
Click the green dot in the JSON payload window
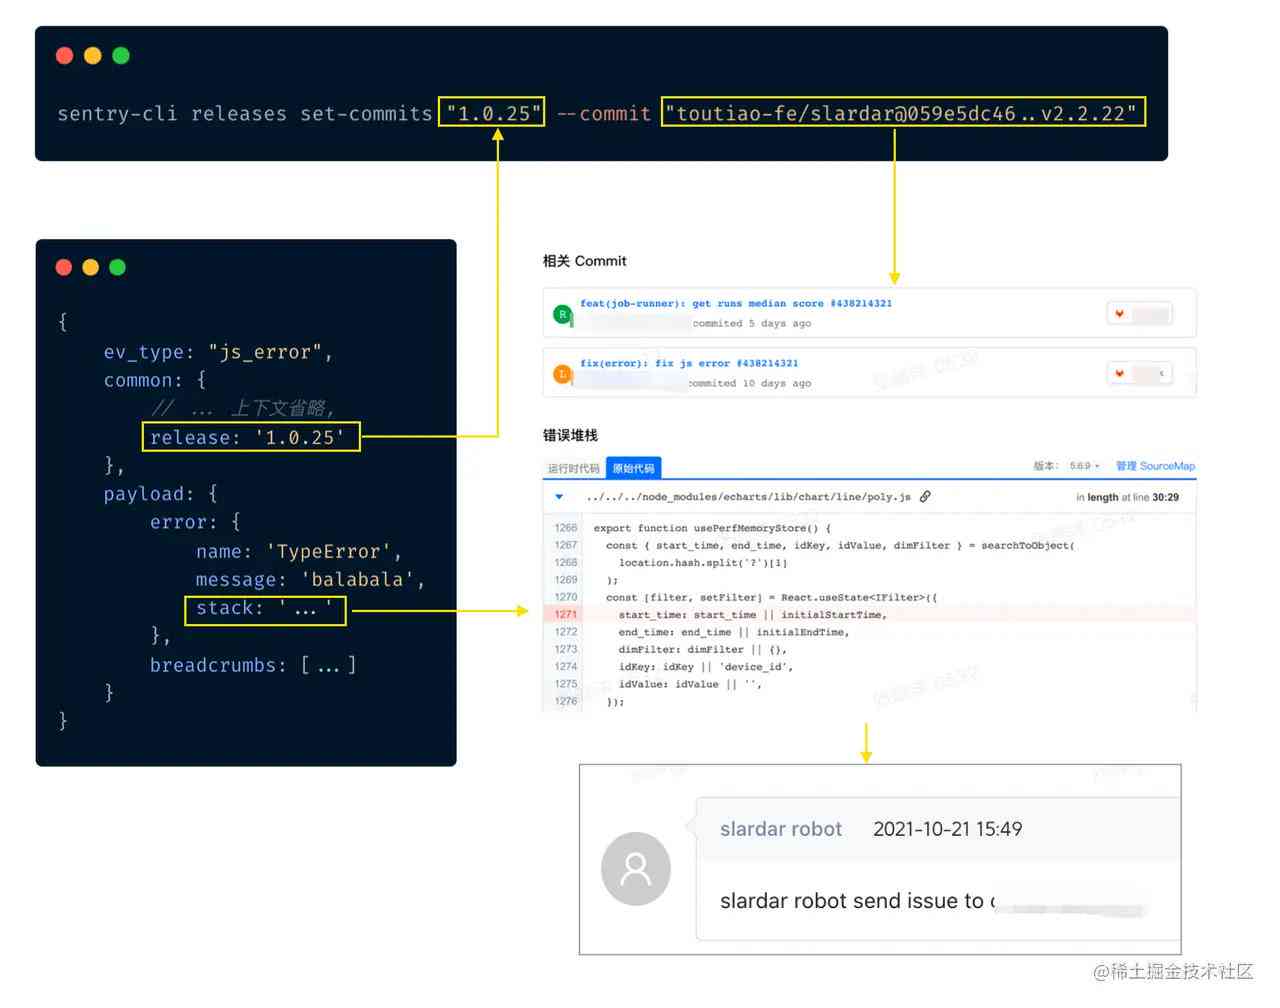(118, 267)
